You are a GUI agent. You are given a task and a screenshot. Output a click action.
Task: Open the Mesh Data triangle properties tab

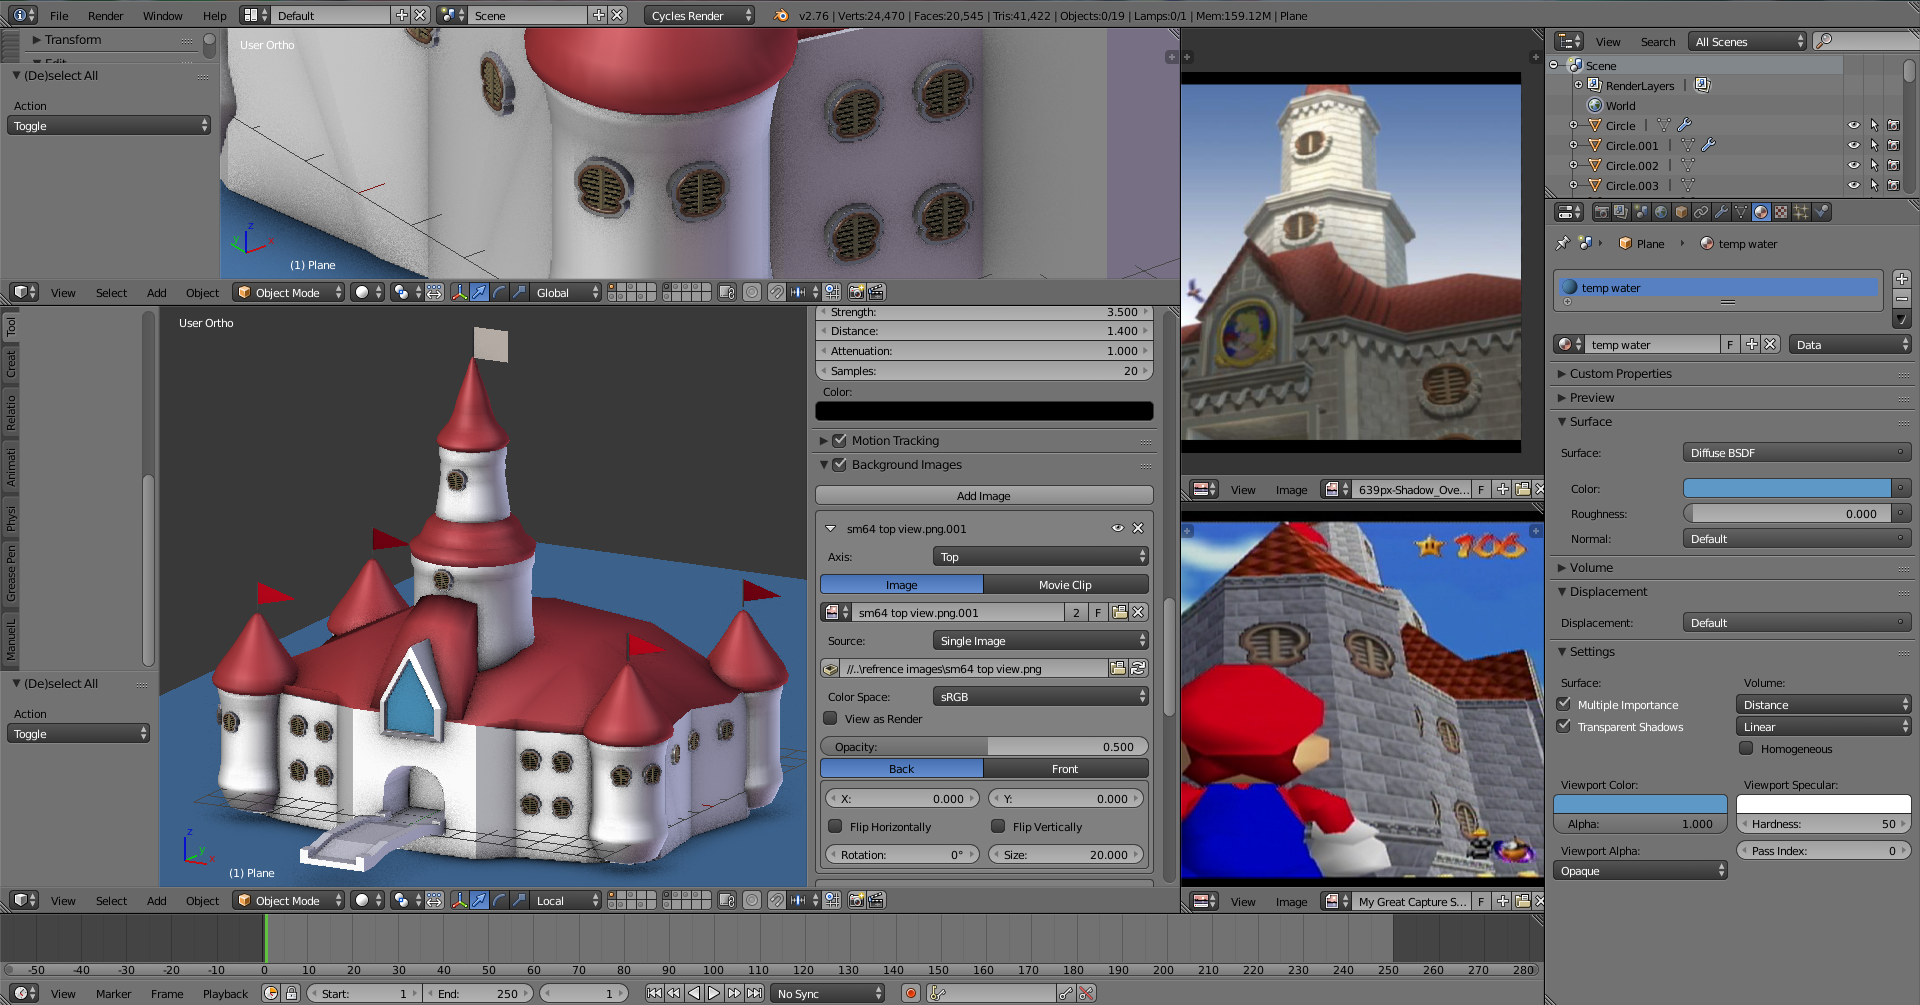coord(1741,212)
